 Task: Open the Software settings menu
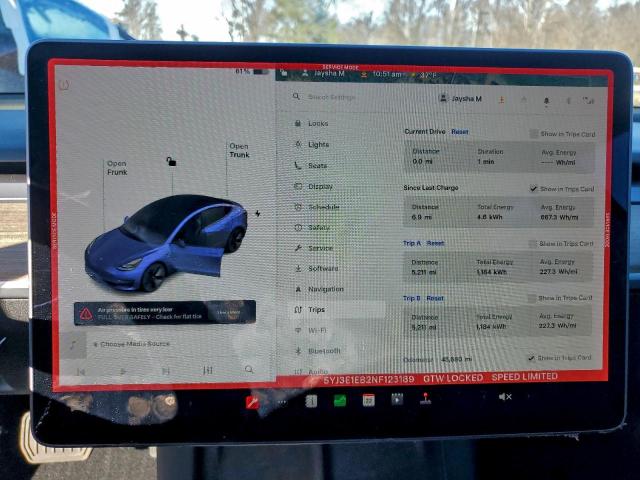[317, 268]
